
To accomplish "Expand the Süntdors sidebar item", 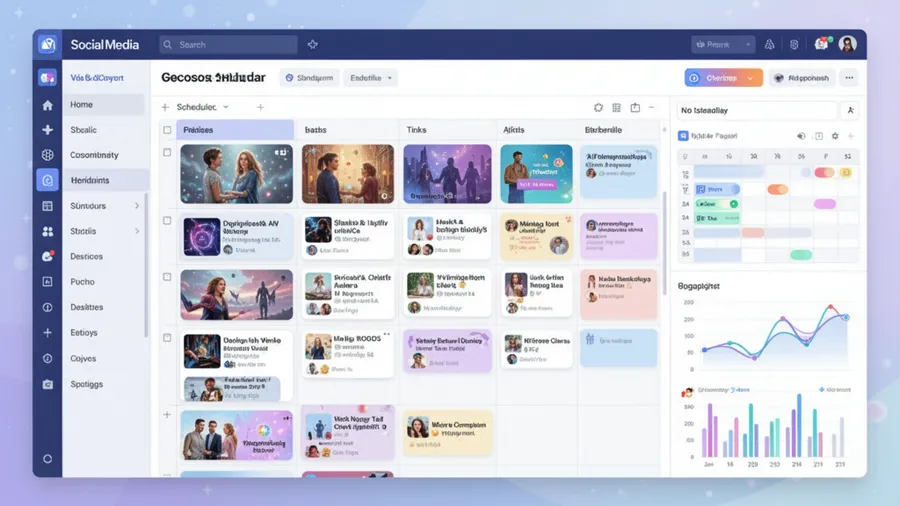I will [x=137, y=206].
